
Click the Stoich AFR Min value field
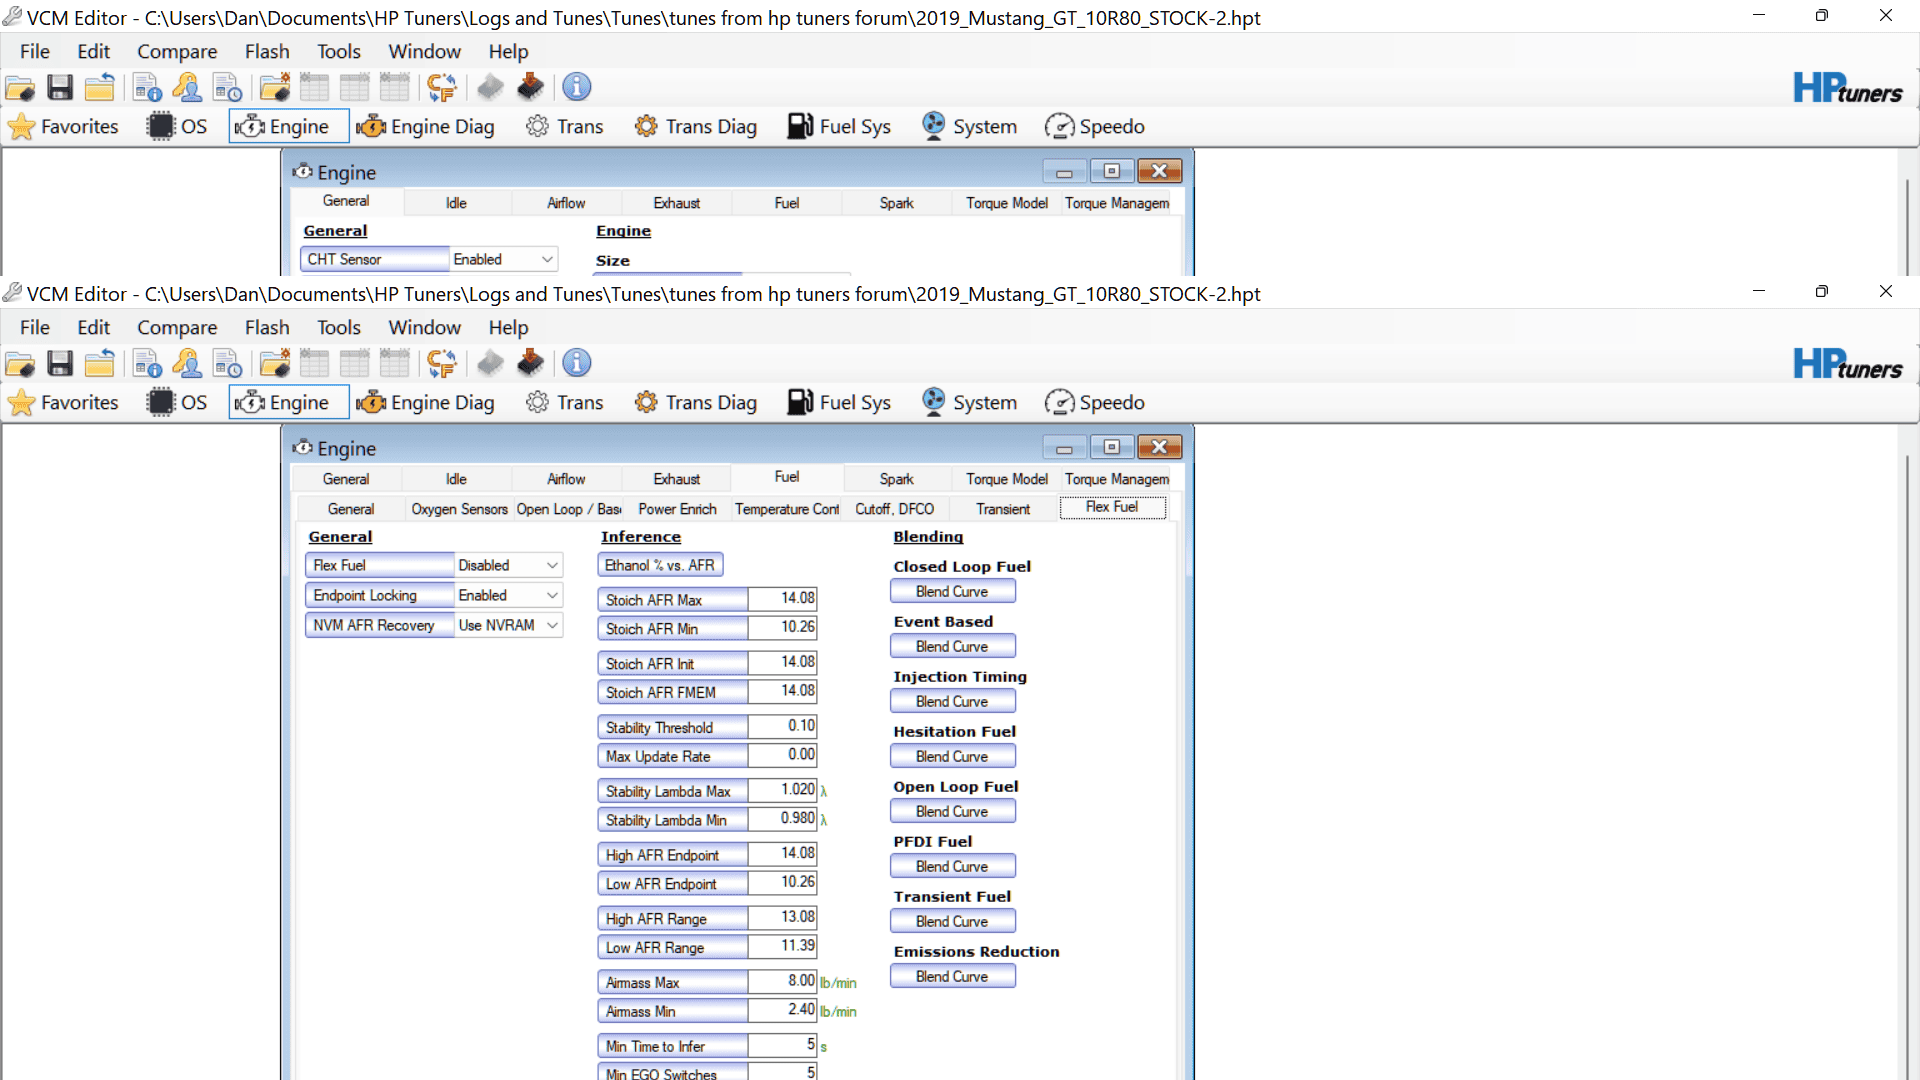coord(782,628)
